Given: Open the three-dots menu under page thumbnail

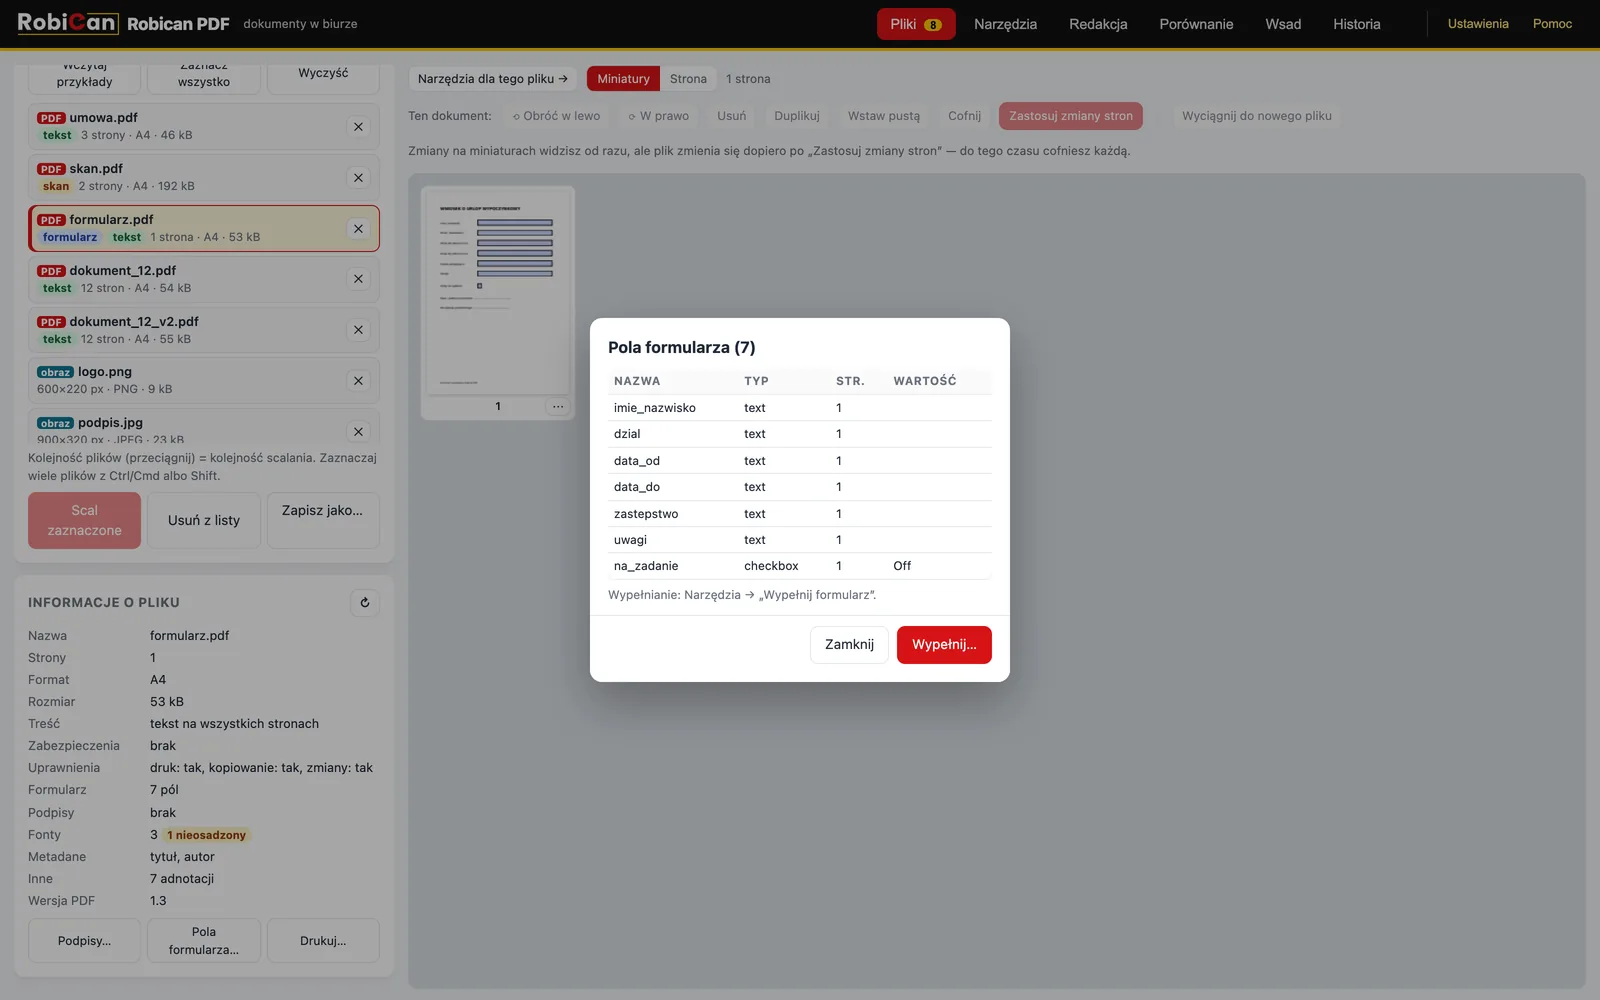Looking at the screenshot, I should pos(558,406).
